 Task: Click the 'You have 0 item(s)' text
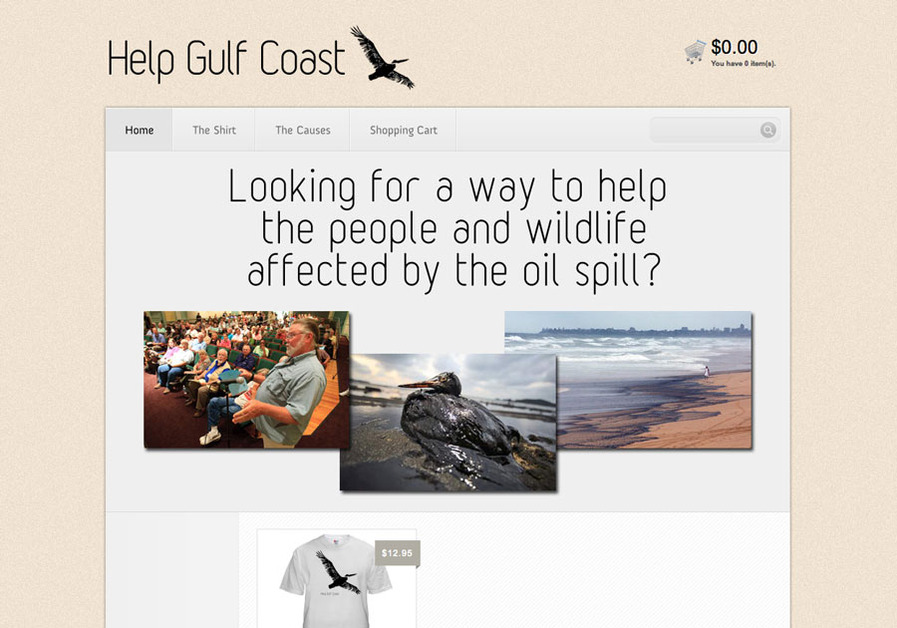[743, 63]
